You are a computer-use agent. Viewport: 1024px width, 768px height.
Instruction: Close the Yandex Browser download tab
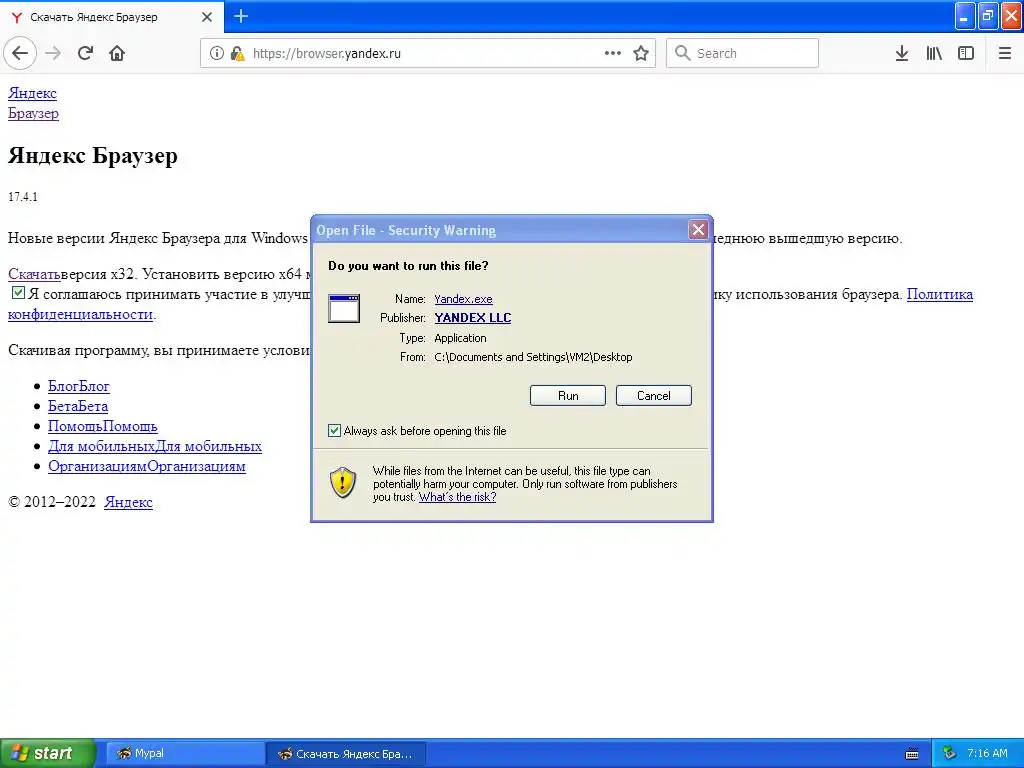point(206,17)
